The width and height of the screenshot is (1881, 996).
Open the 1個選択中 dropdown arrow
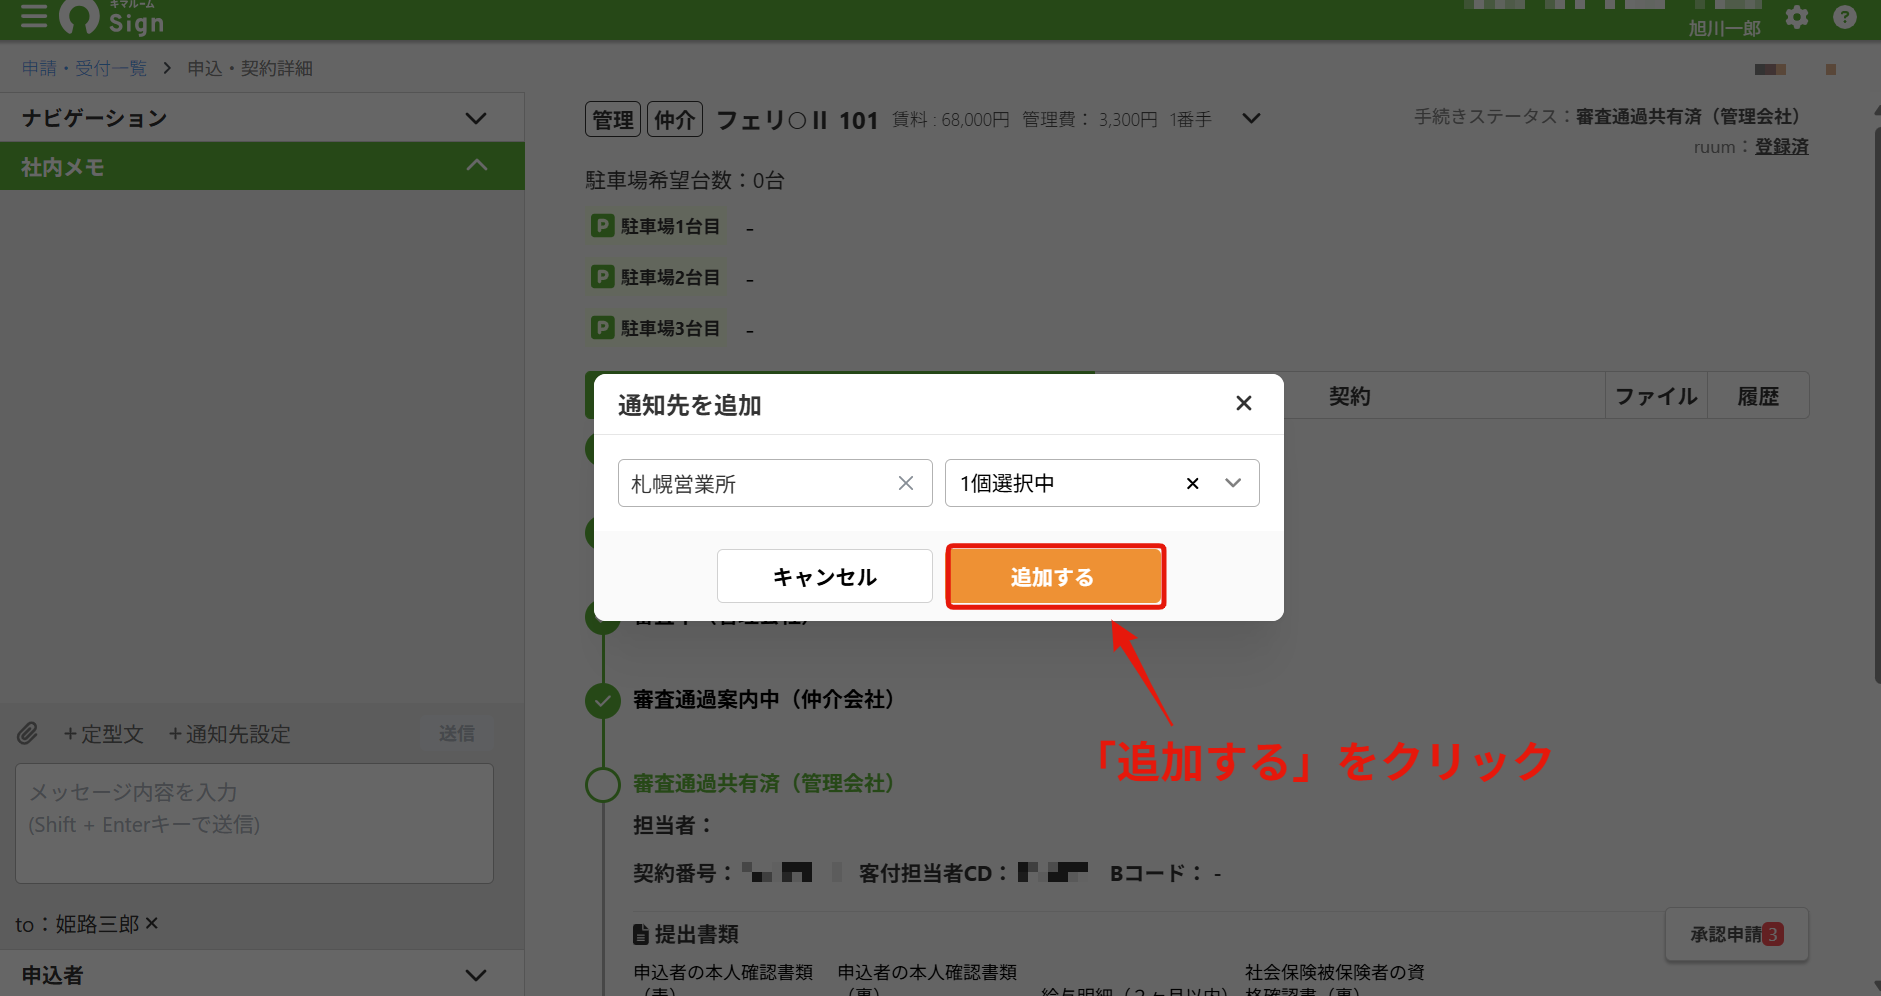click(1233, 483)
